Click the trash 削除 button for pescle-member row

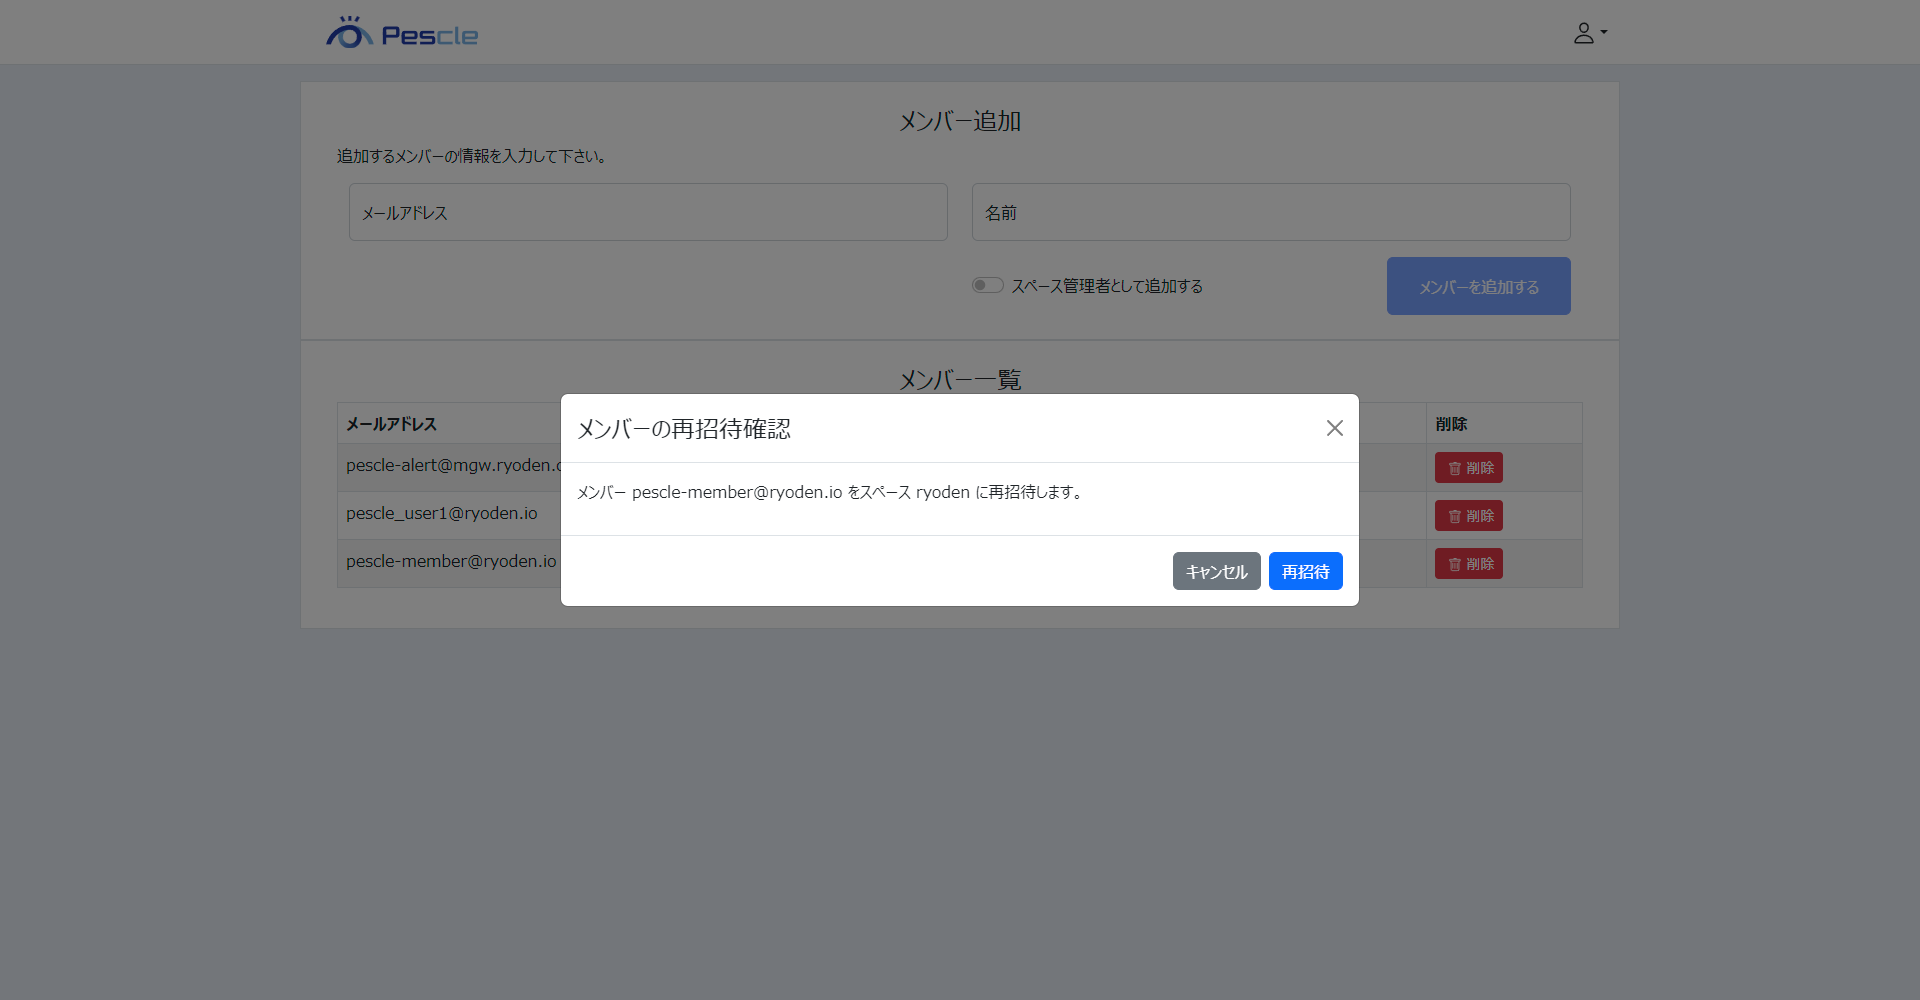(1468, 564)
